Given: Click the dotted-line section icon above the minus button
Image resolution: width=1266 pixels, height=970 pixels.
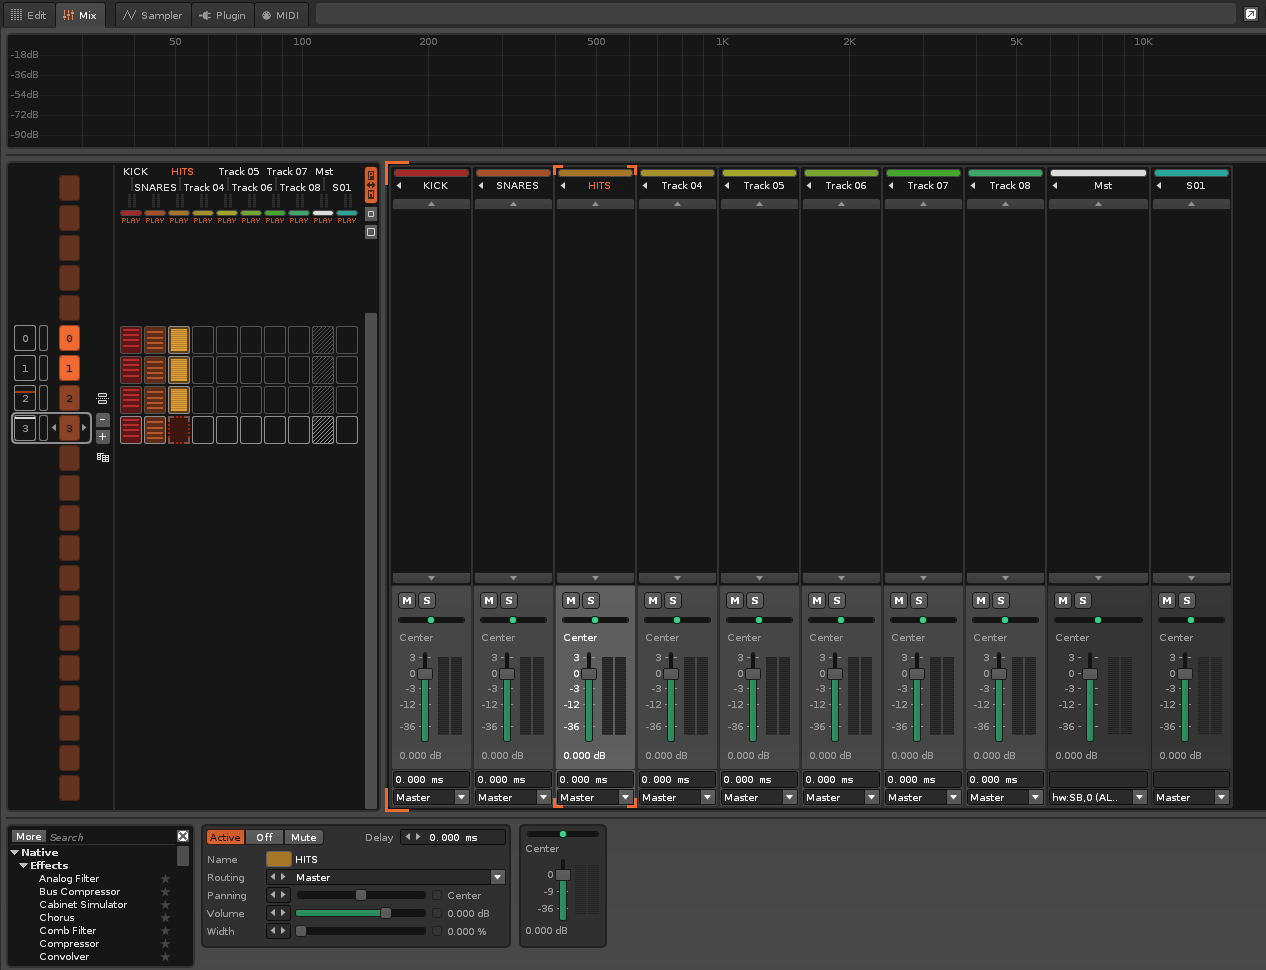Looking at the screenshot, I should click(102, 398).
